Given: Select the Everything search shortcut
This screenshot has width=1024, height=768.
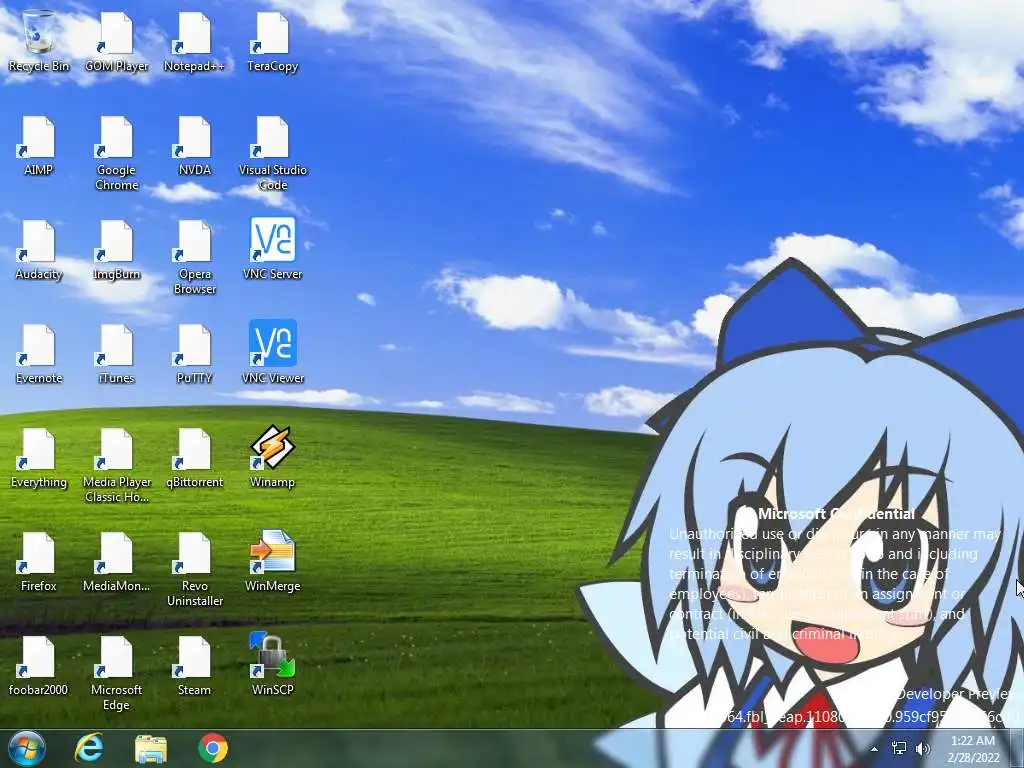Looking at the screenshot, I should 39,457.
